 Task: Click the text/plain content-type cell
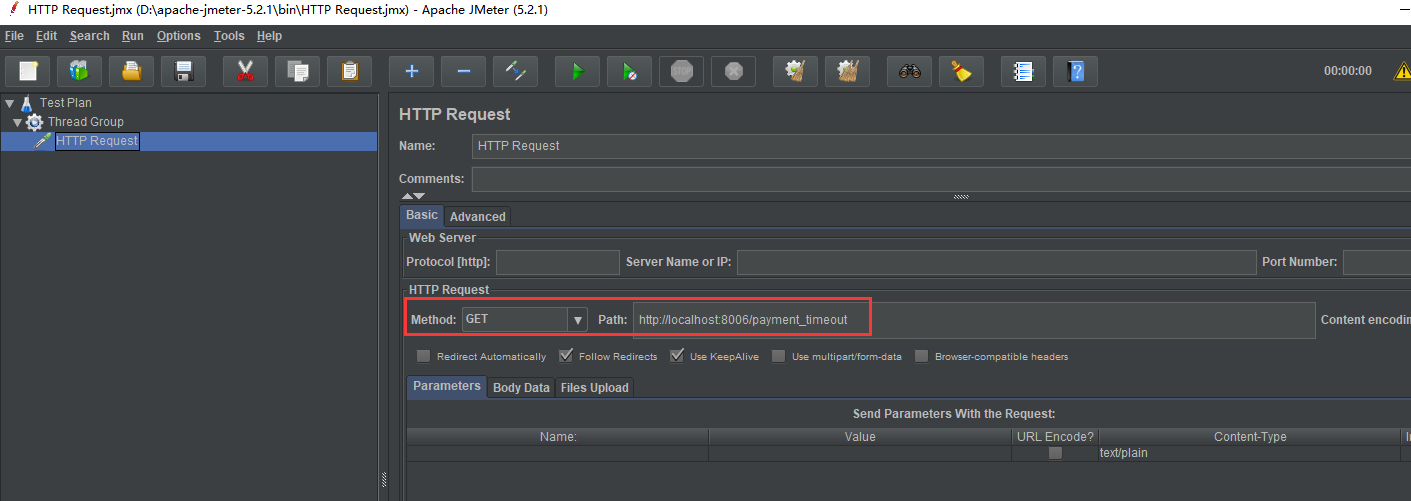click(1250, 453)
